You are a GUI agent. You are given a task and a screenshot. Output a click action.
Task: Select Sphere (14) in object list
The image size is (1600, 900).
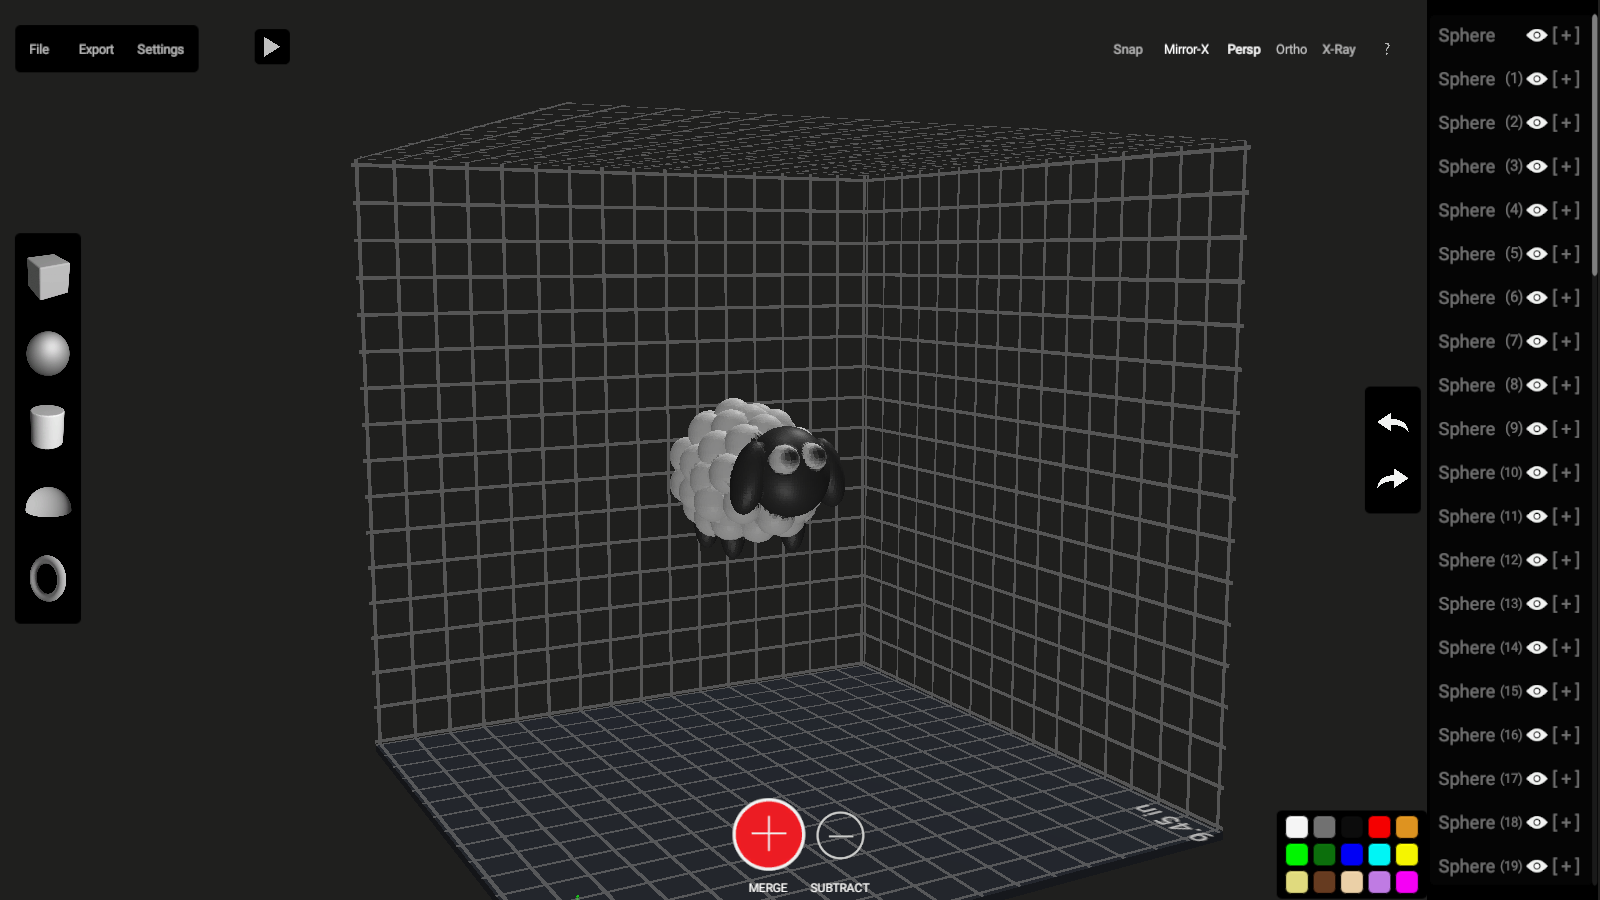point(1480,648)
